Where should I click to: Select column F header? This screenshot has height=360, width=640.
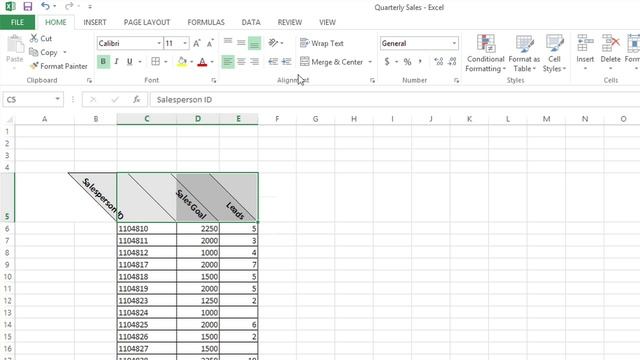coord(277,119)
